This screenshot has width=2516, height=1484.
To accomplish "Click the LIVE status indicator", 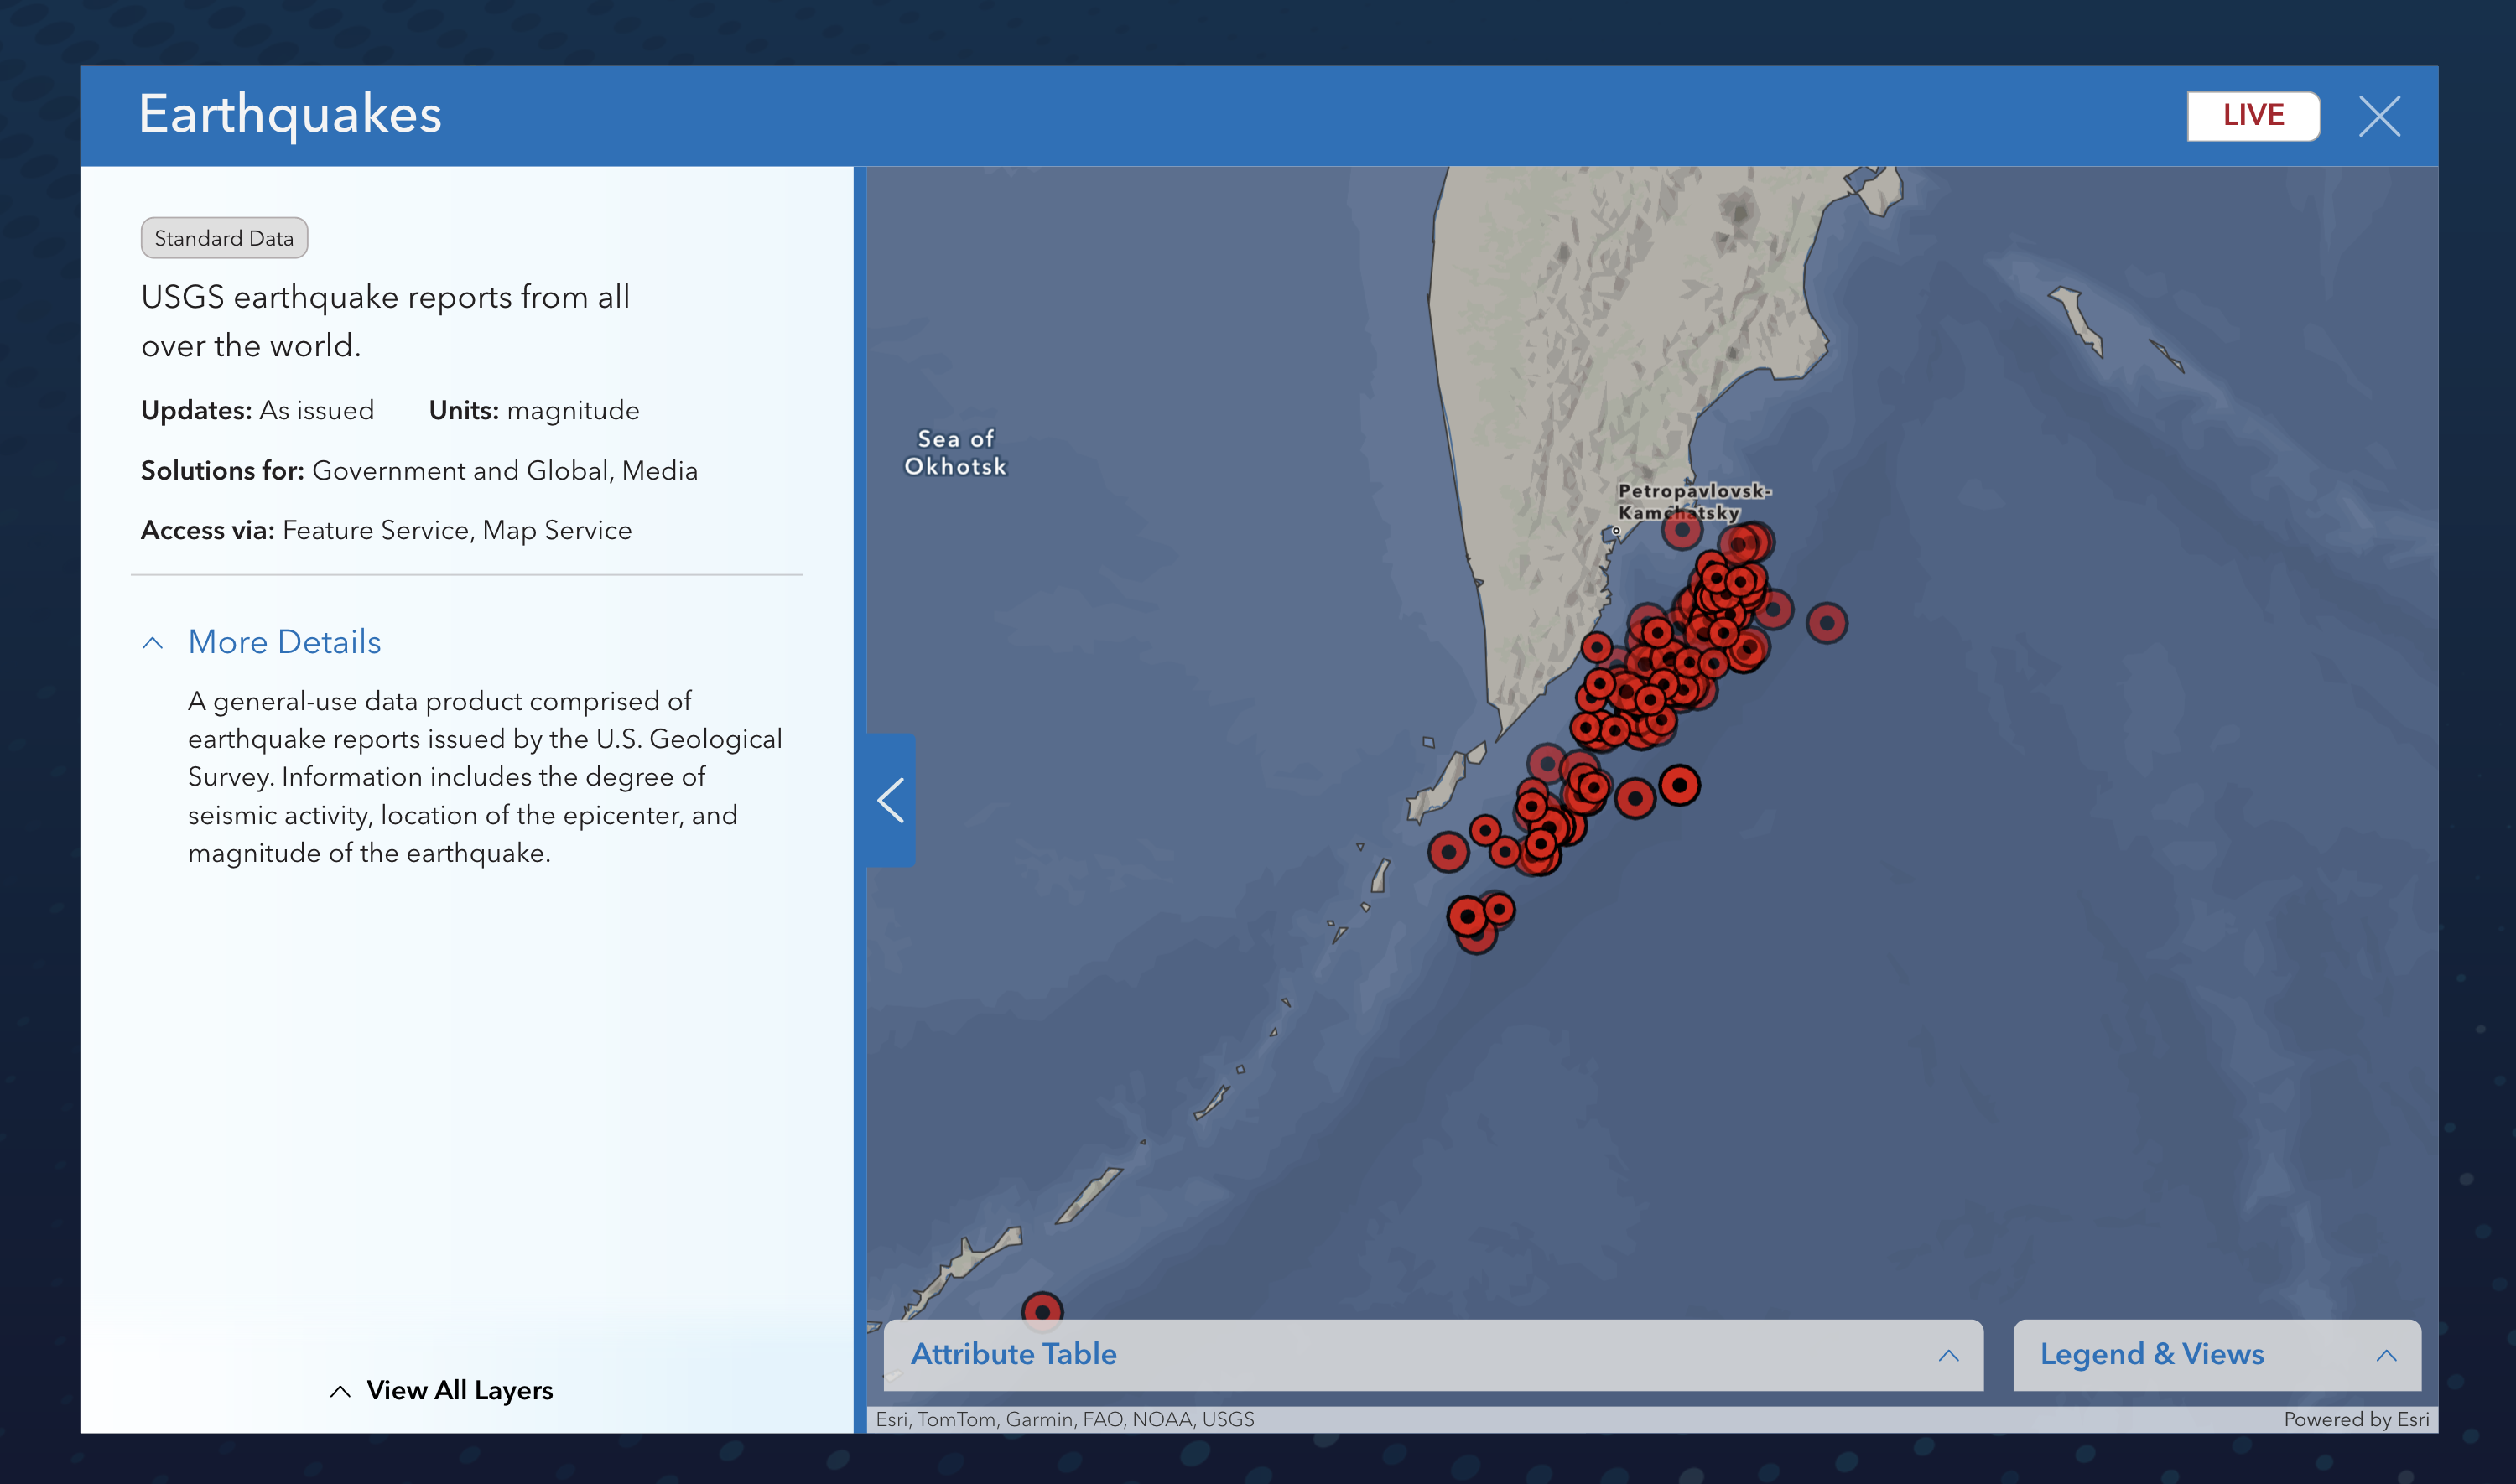I will click(x=2252, y=115).
